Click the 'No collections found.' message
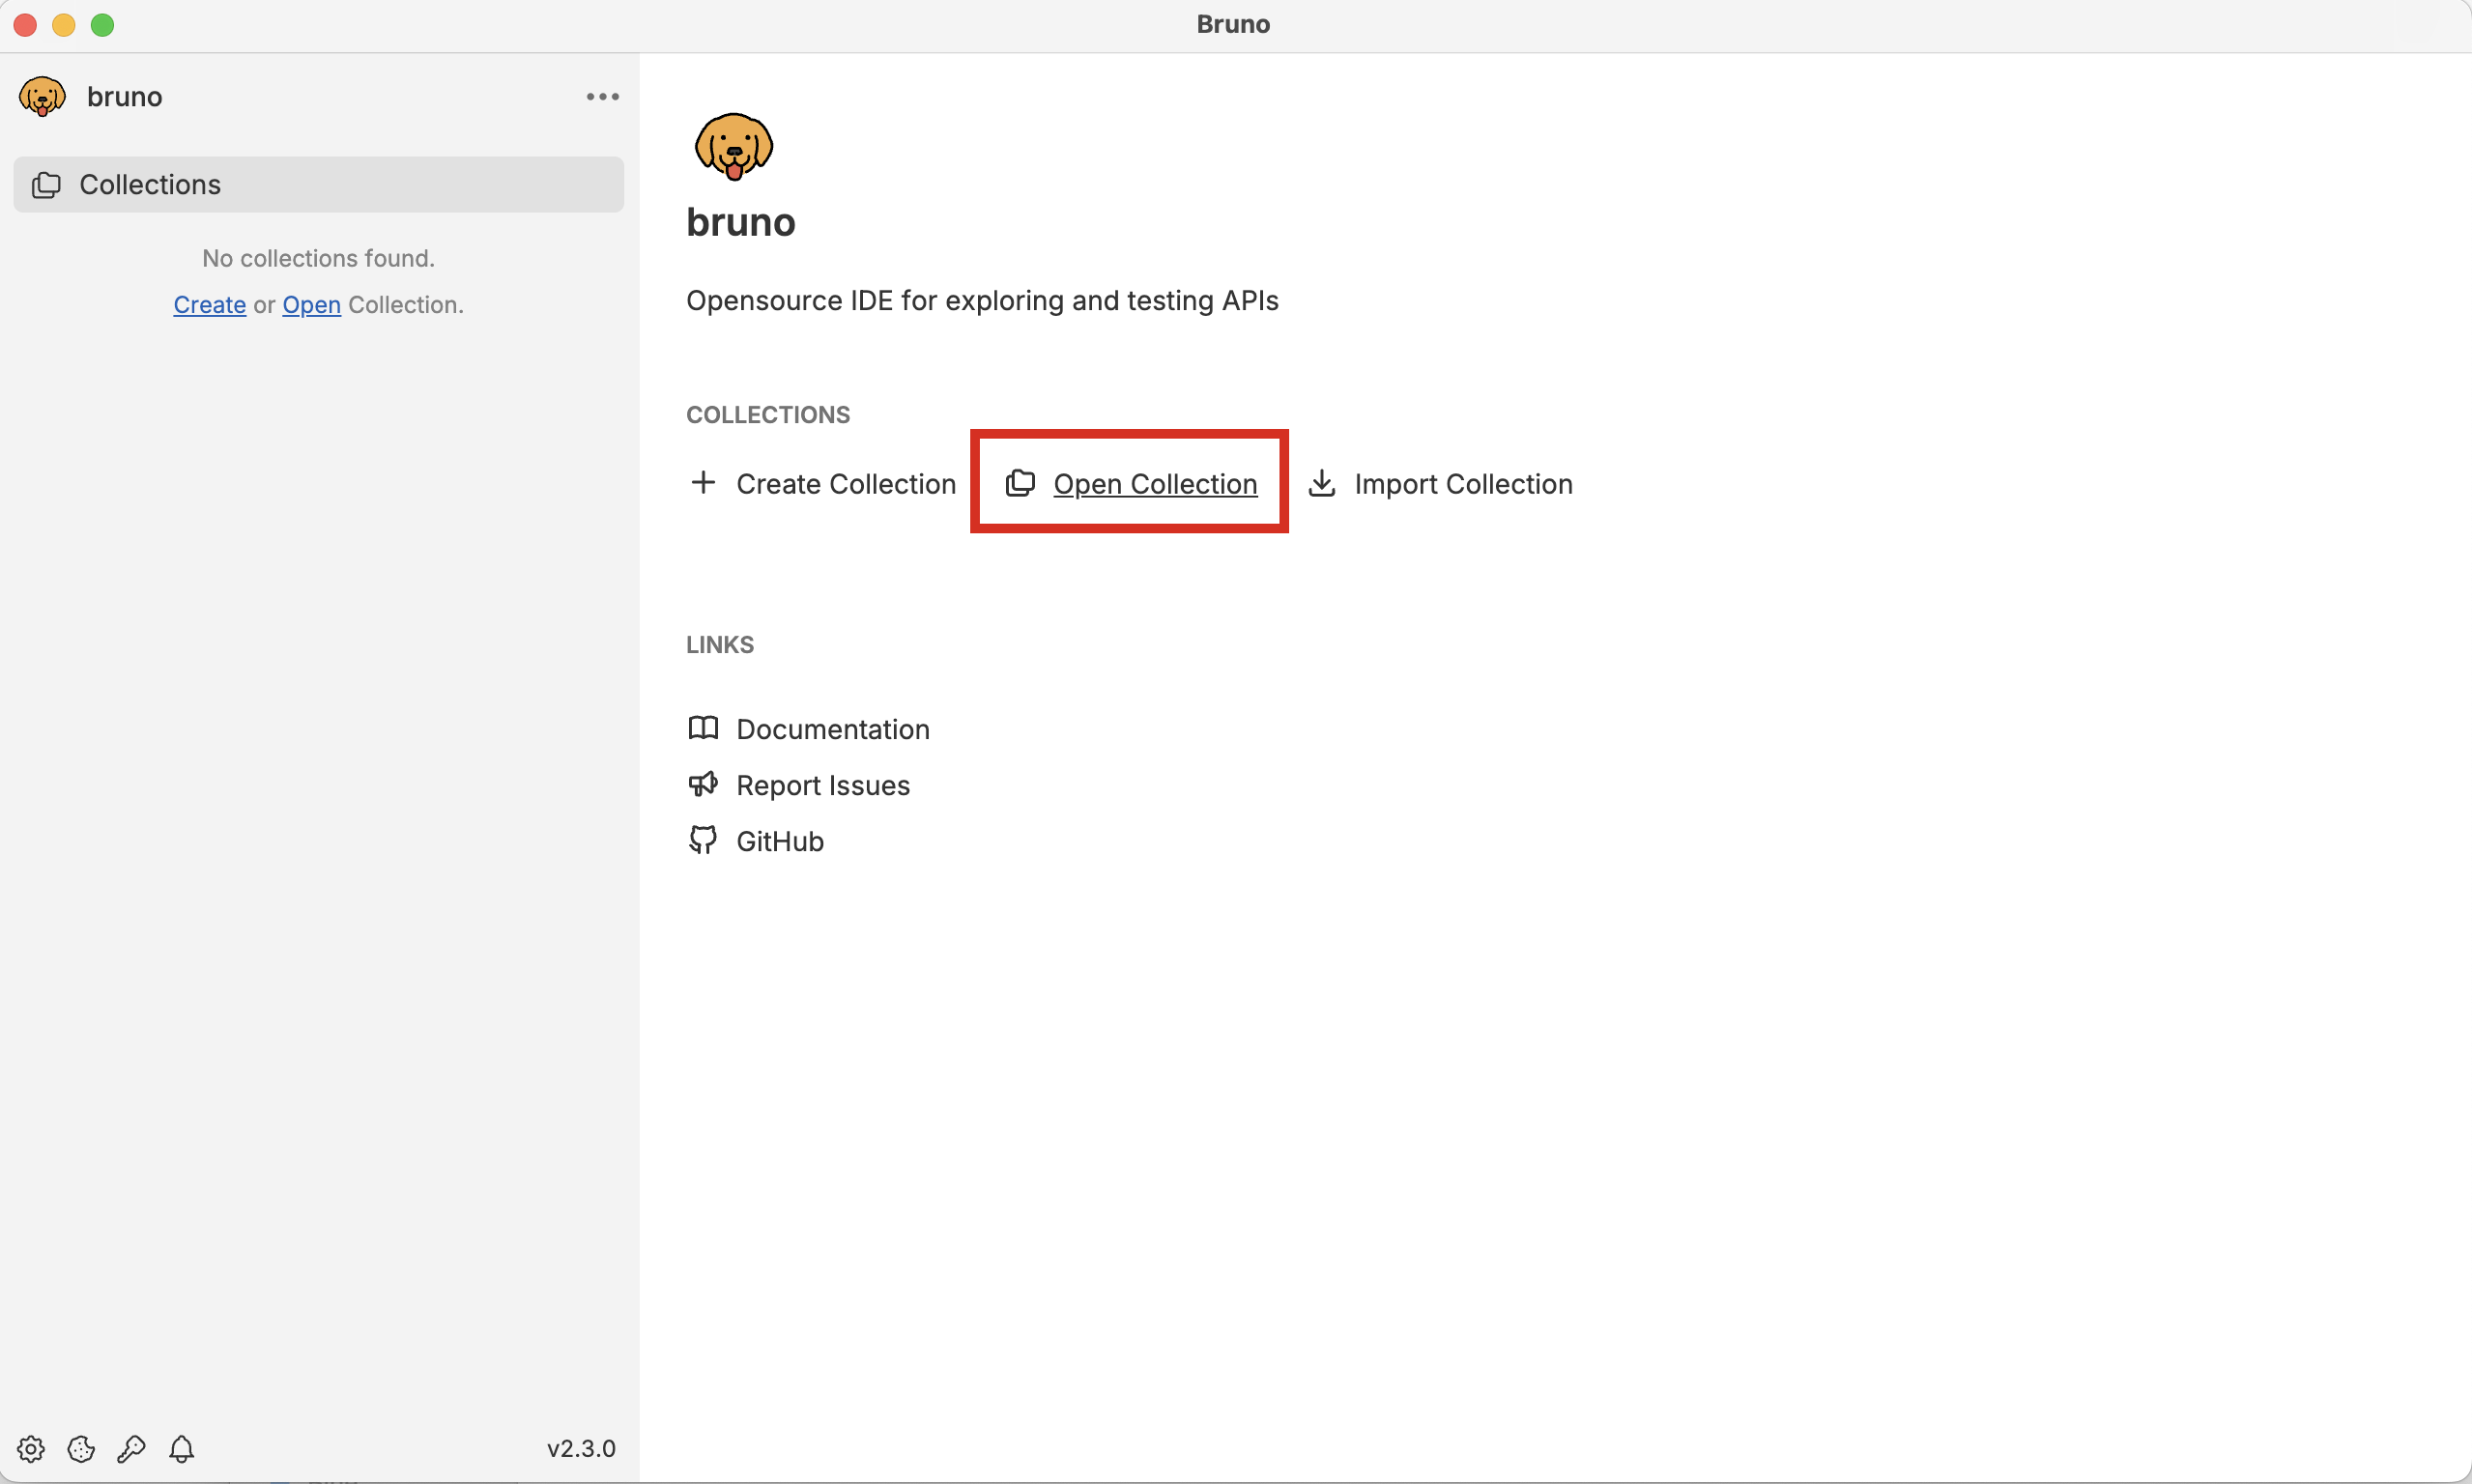Viewport: 2472px width, 1484px height. tap(318, 258)
